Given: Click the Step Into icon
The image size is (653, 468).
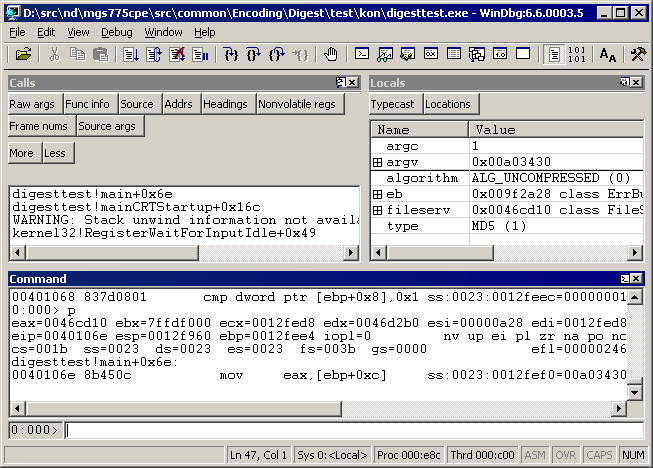Looking at the screenshot, I should point(231,55).
